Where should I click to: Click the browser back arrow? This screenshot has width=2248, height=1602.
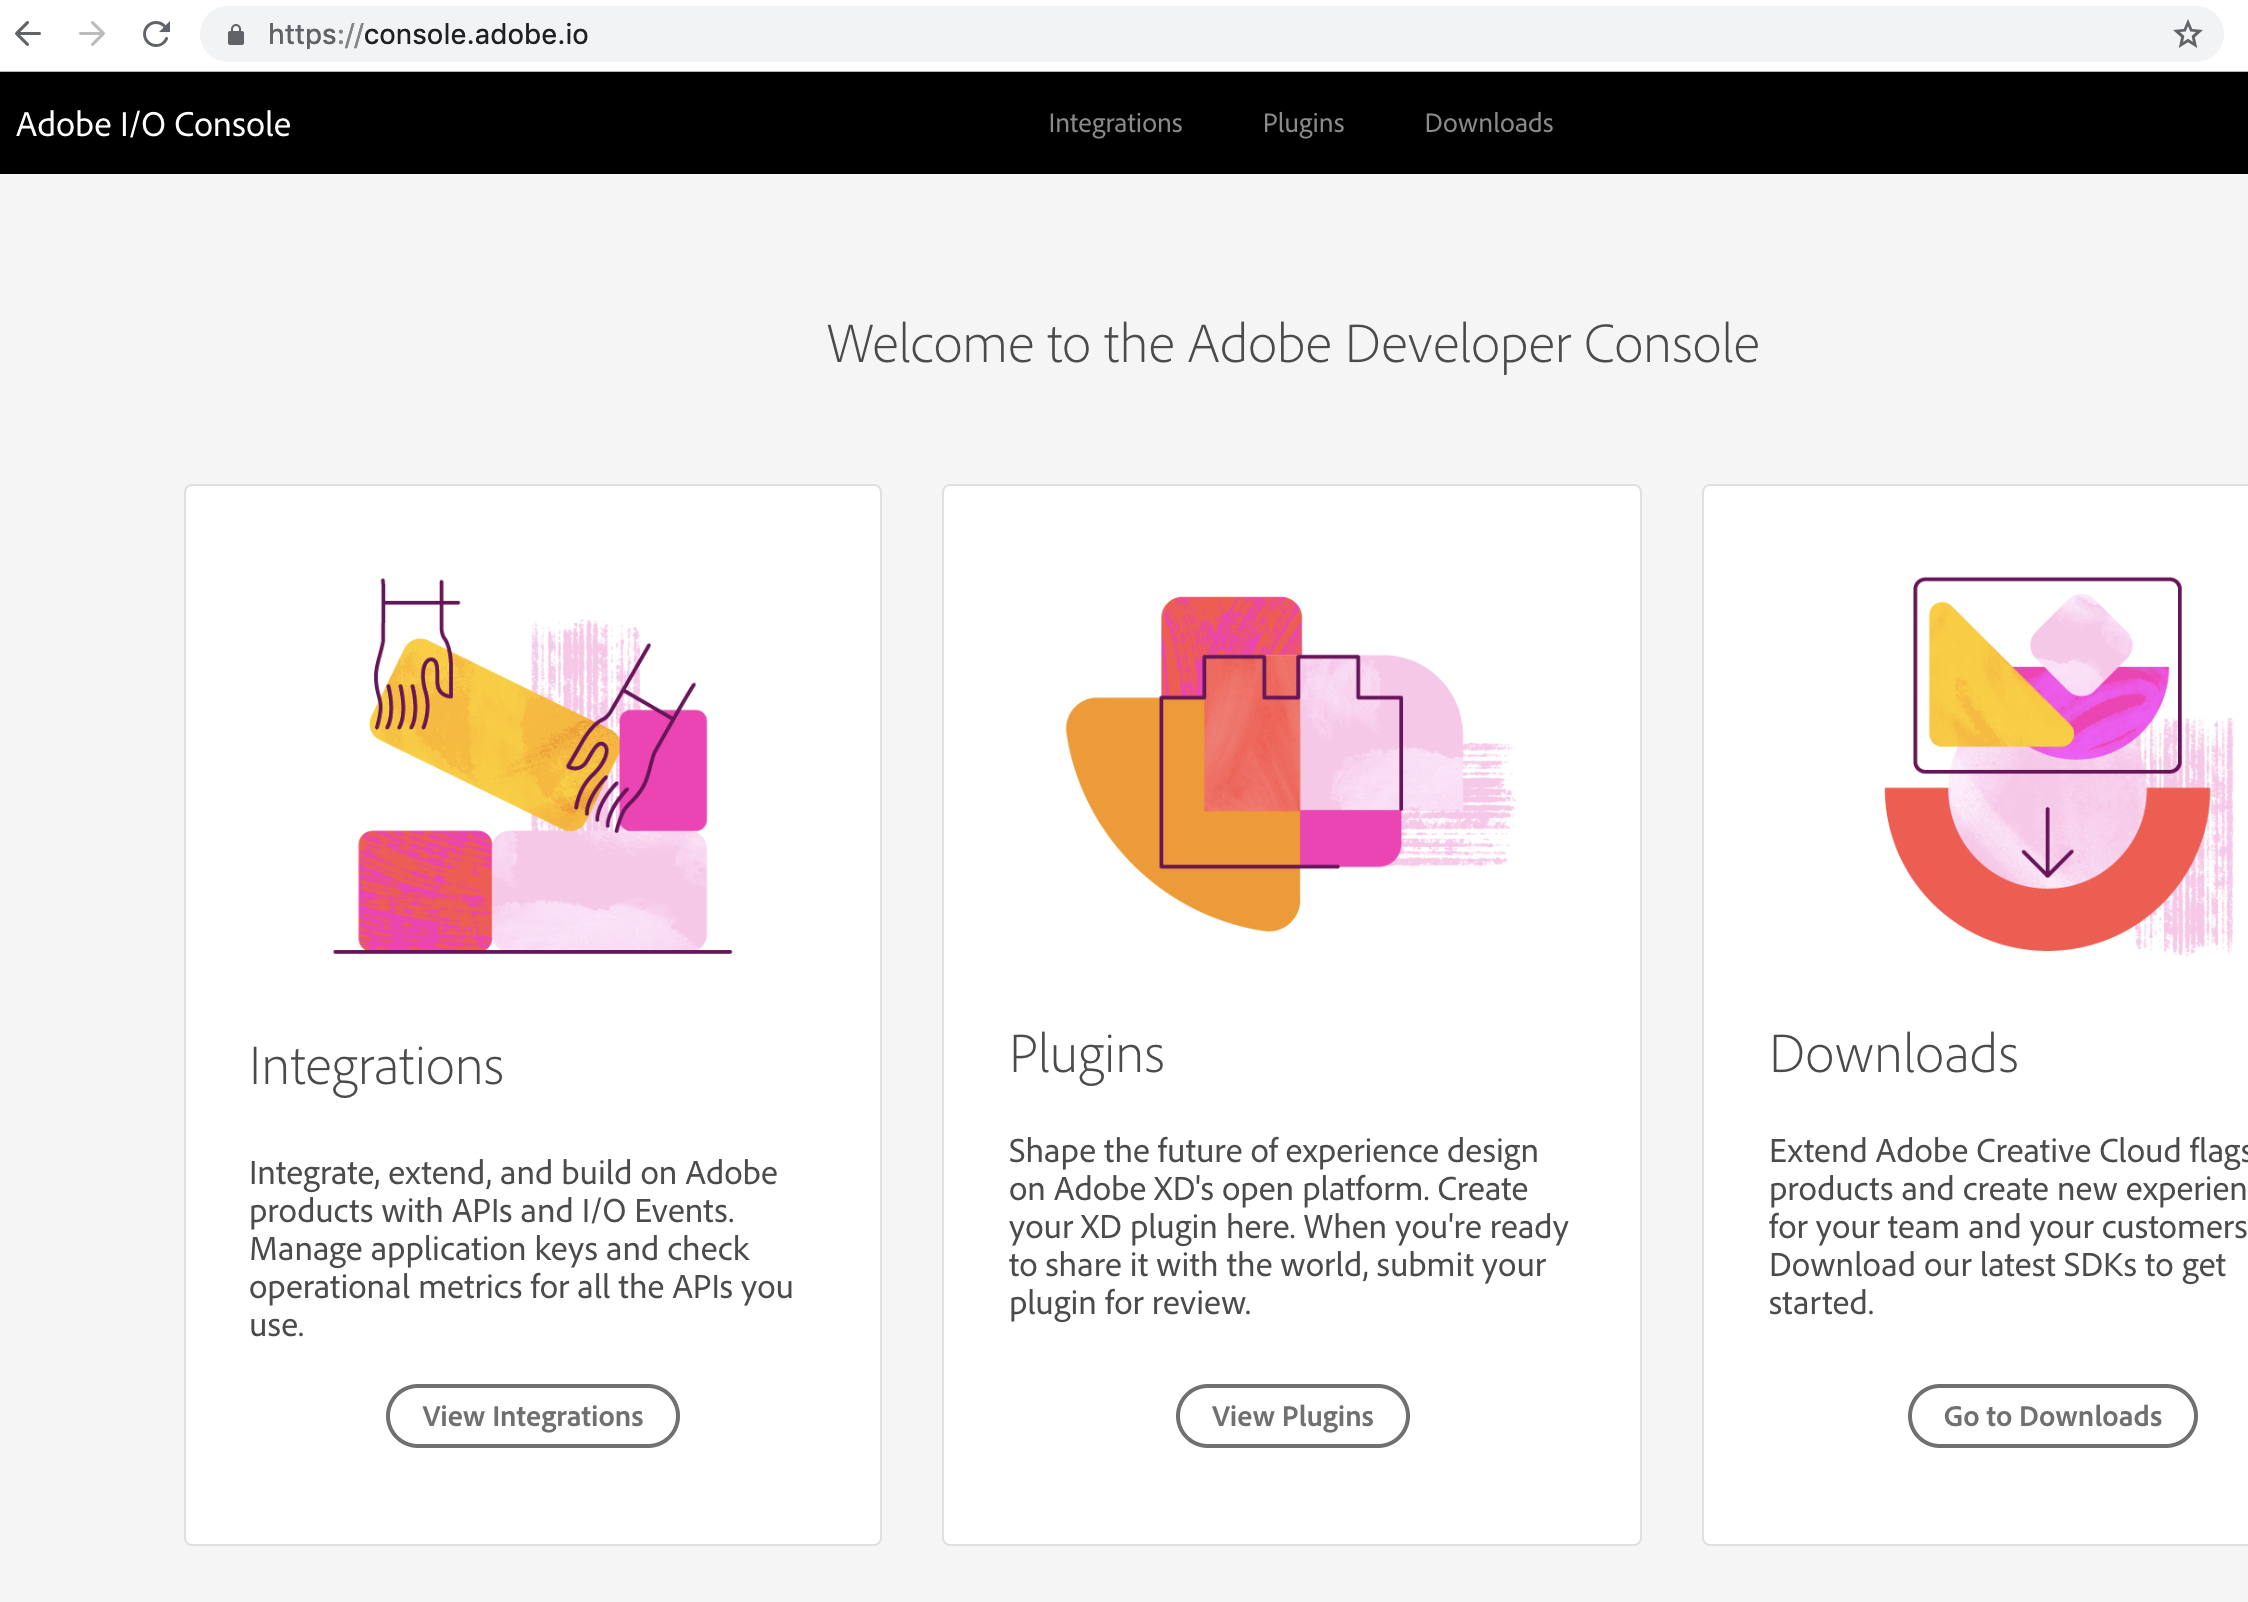28,33
